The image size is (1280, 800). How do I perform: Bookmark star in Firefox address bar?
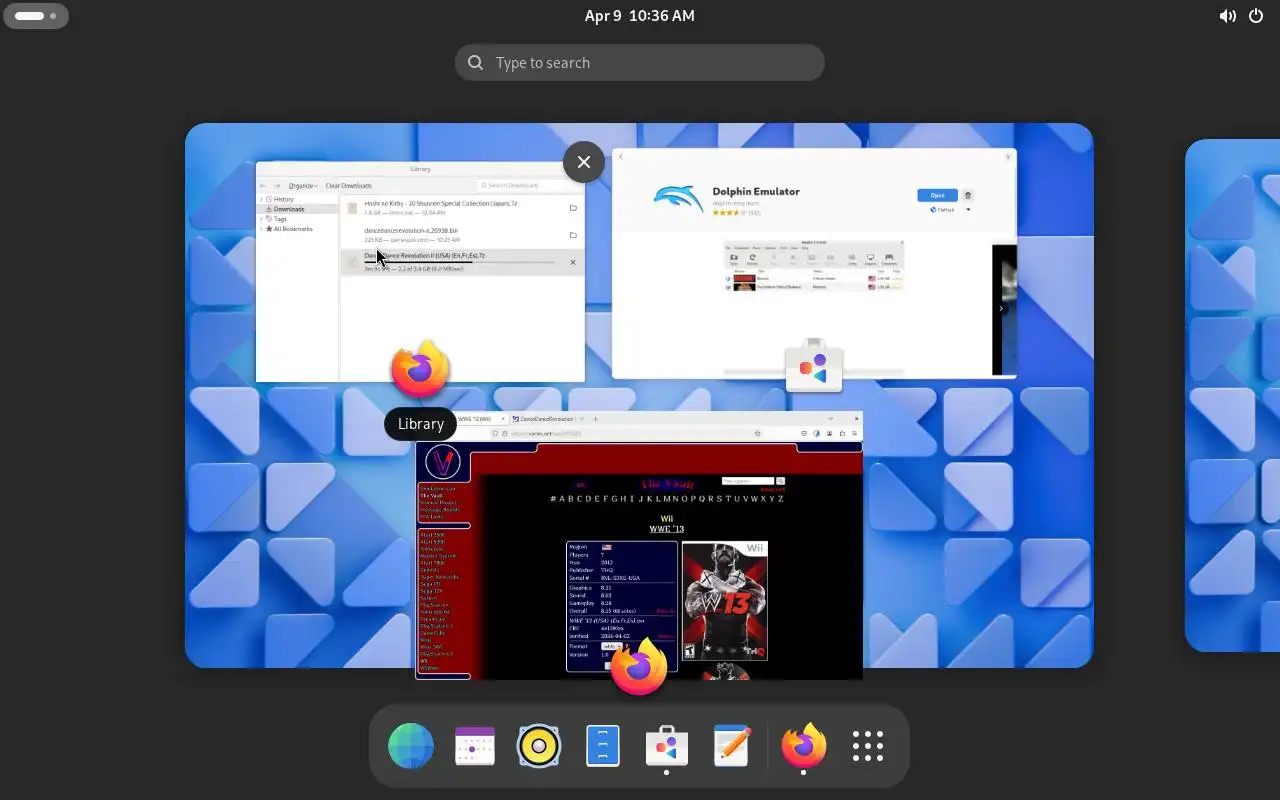(x=758, y=433)
